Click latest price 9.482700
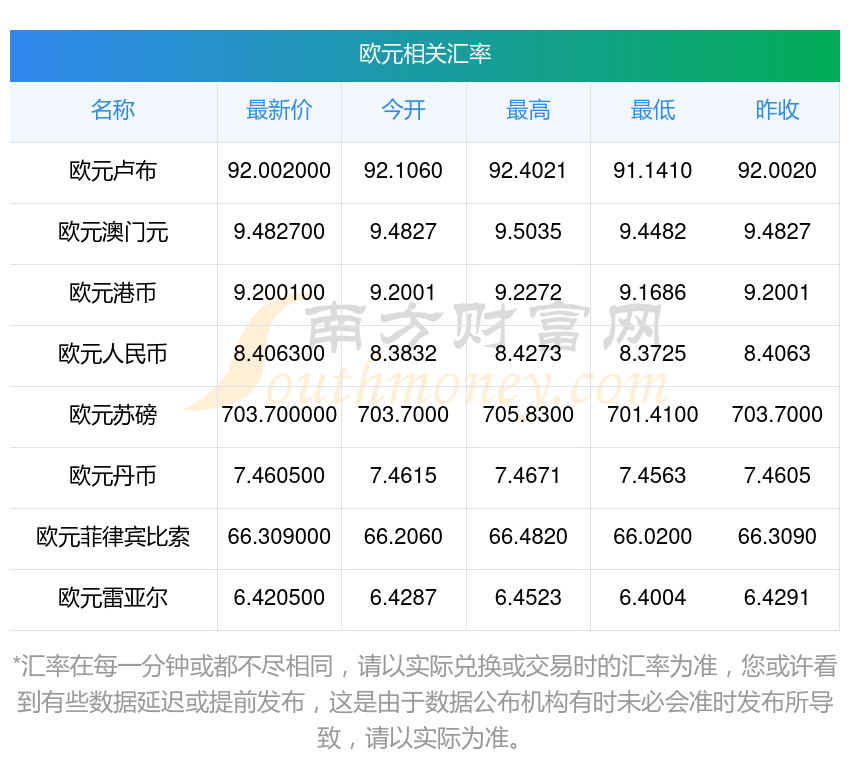This screenshot has height=769, width=850. (x=279, y=232)
